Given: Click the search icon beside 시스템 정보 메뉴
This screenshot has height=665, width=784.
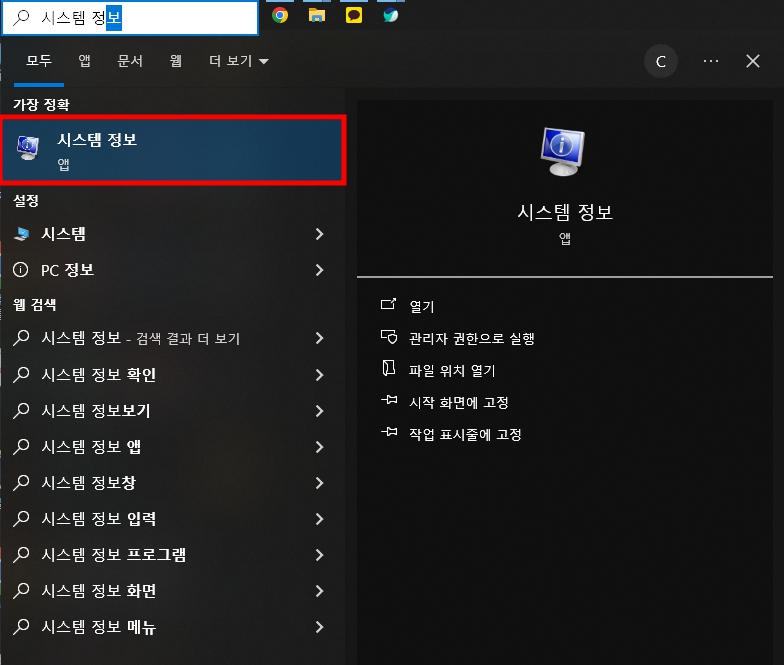Looking at the screenshot, I should click(x=21, y=626).
